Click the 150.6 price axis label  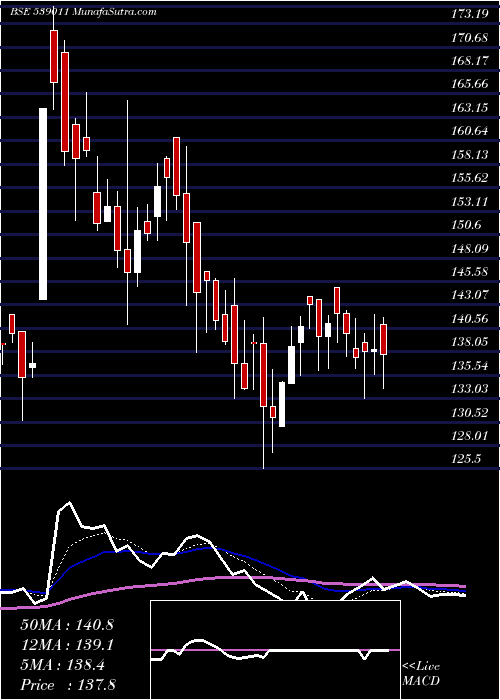tap(467, 225)
